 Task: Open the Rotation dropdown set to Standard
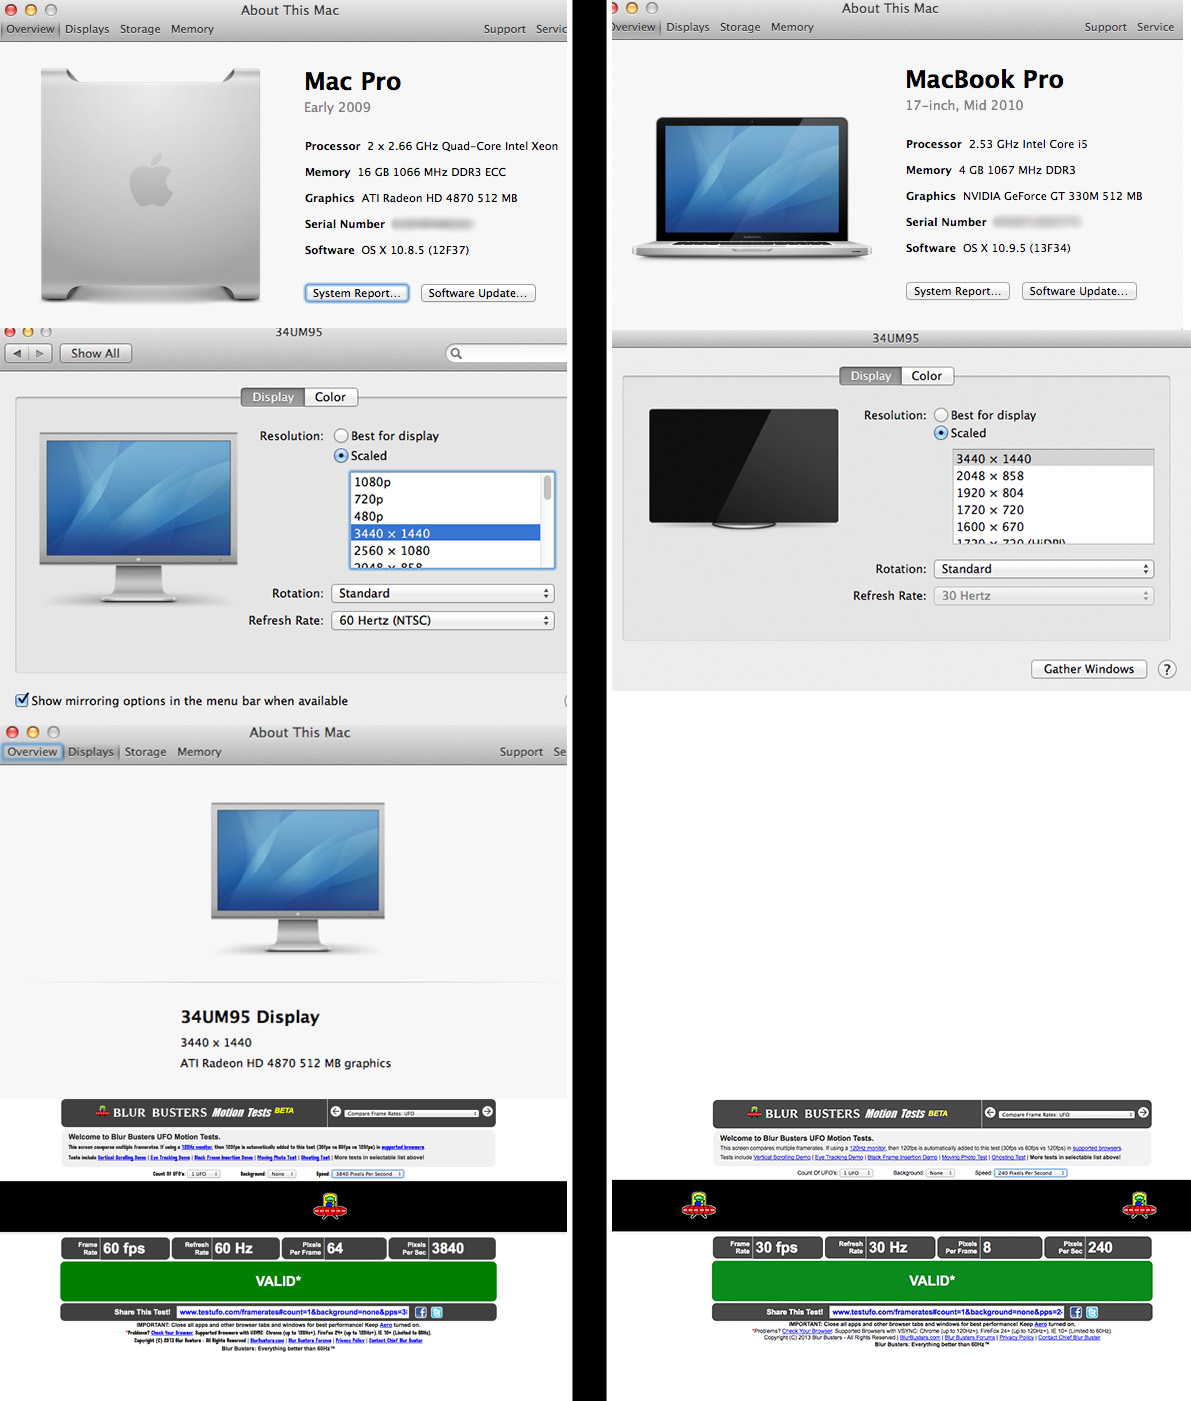pyautogui.click(x=442, y=593)
